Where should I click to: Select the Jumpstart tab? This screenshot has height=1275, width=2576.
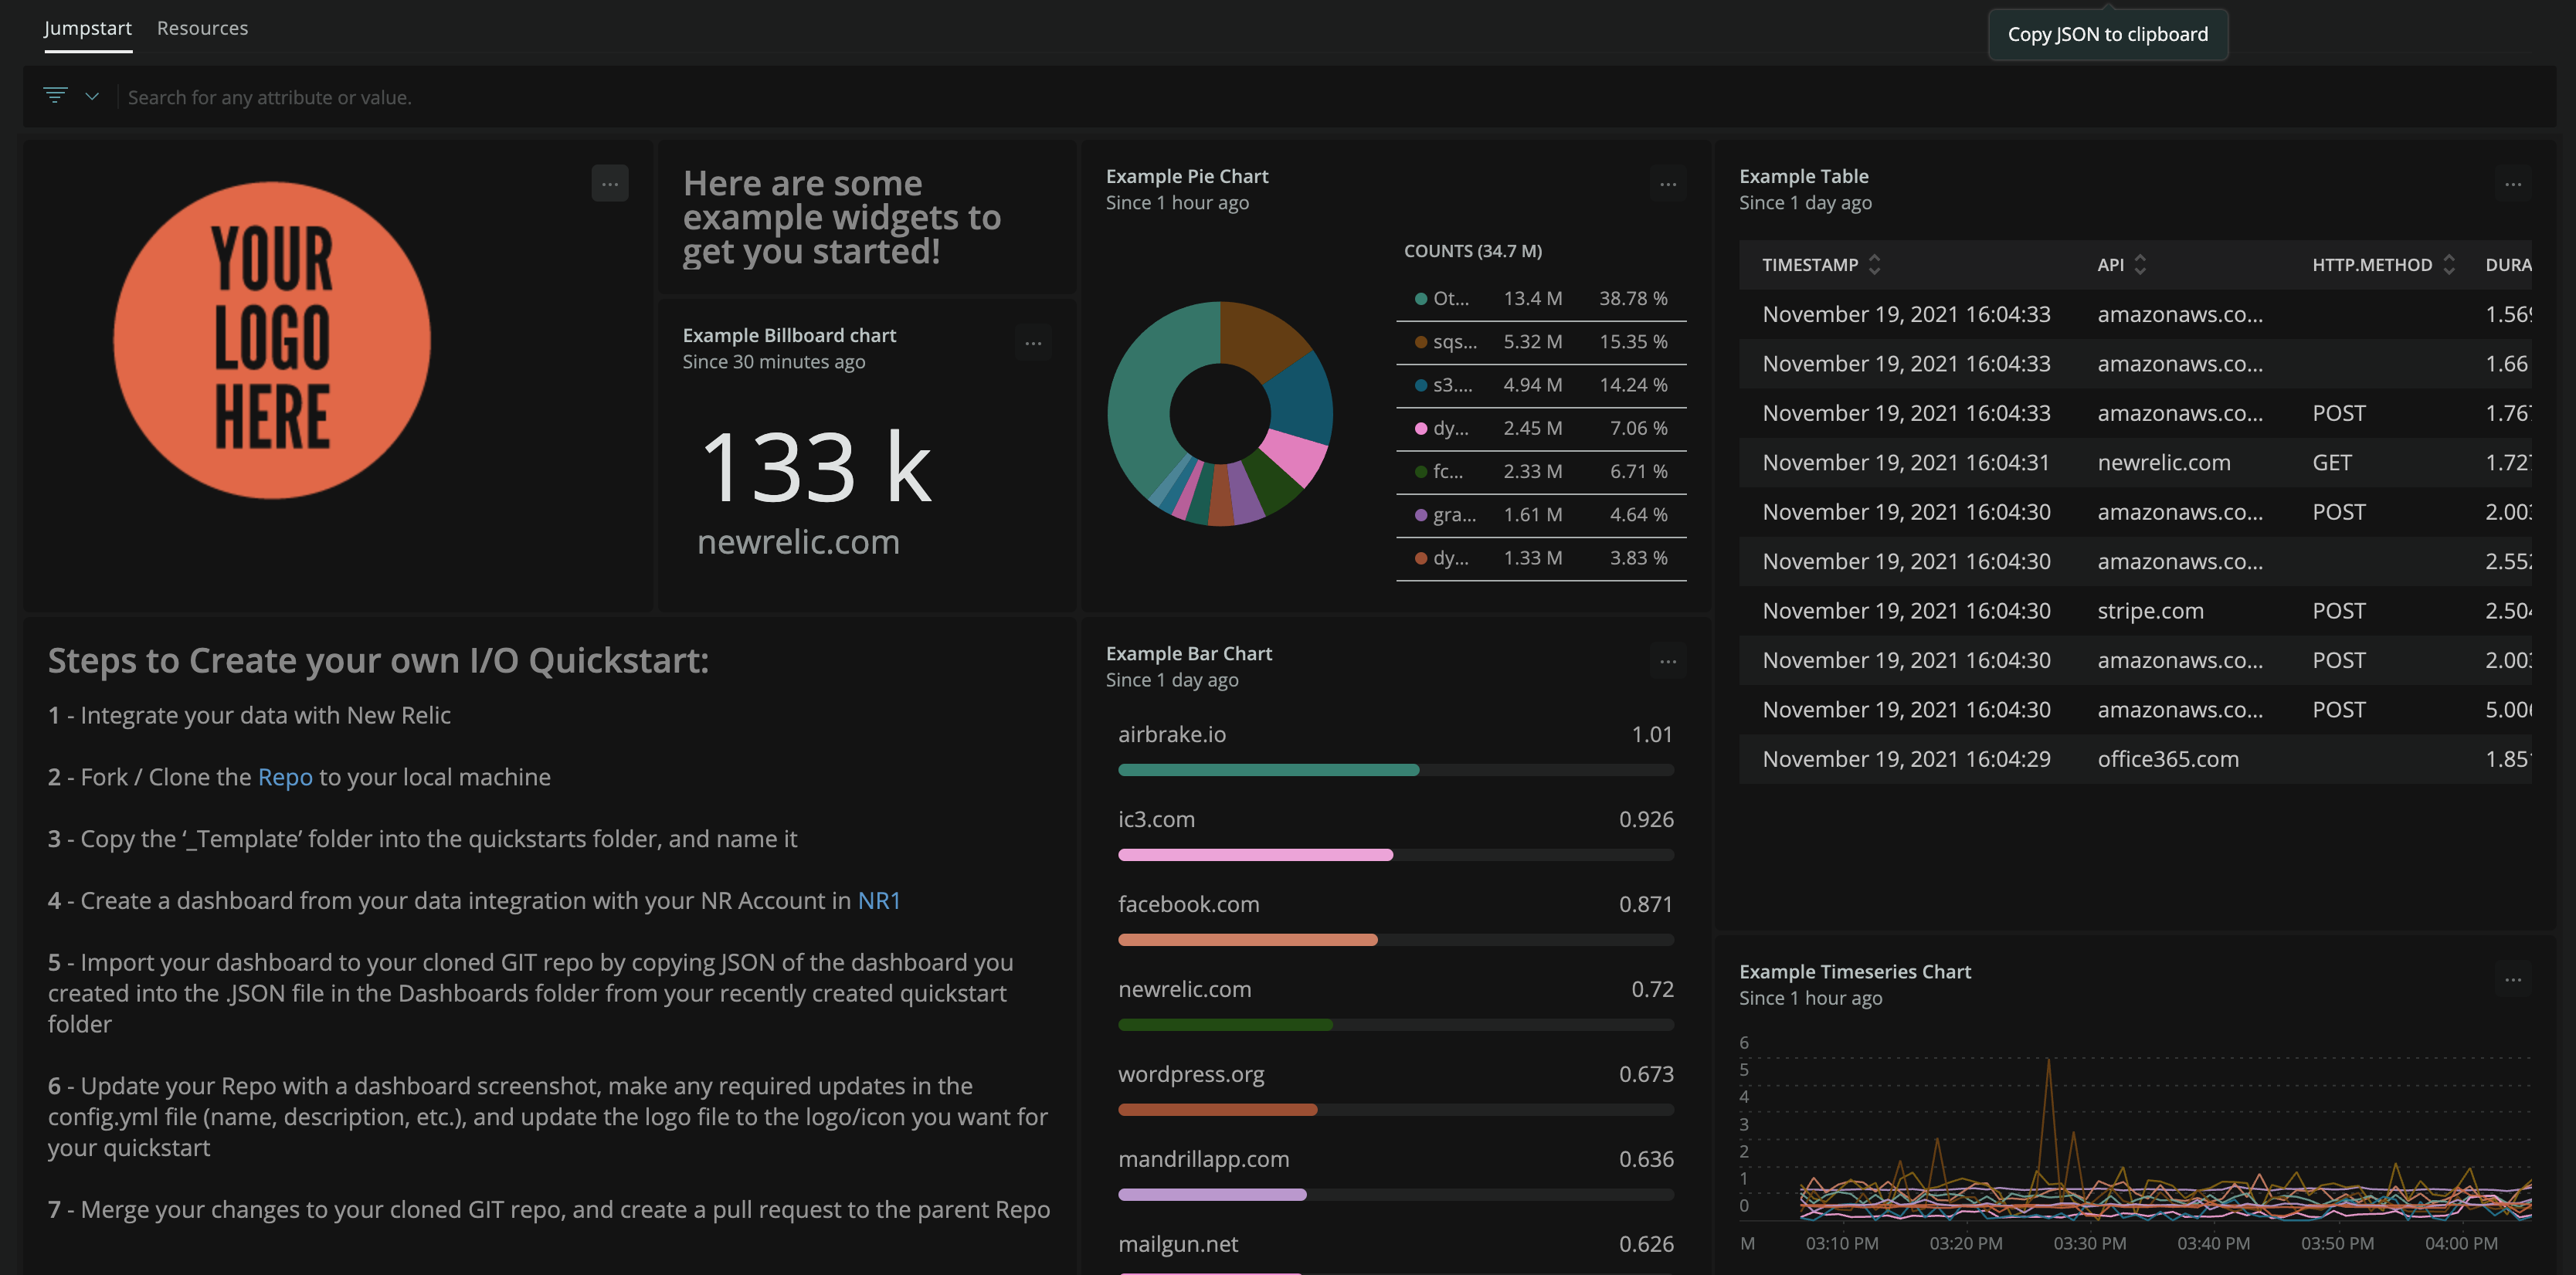point(87,28)
